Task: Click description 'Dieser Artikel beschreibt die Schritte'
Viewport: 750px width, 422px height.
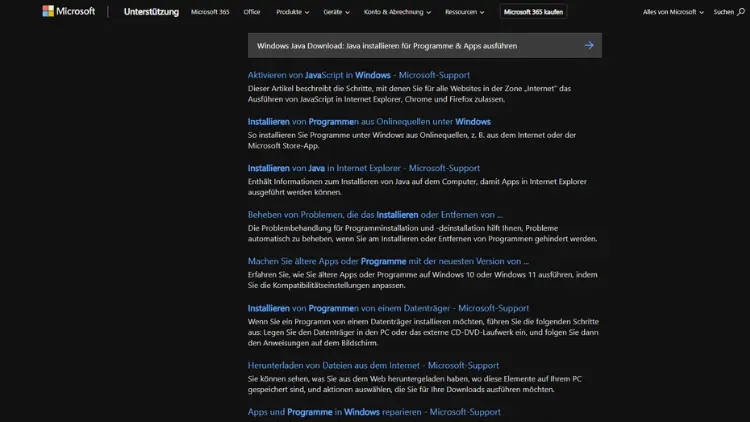Action: coord(409,94)
